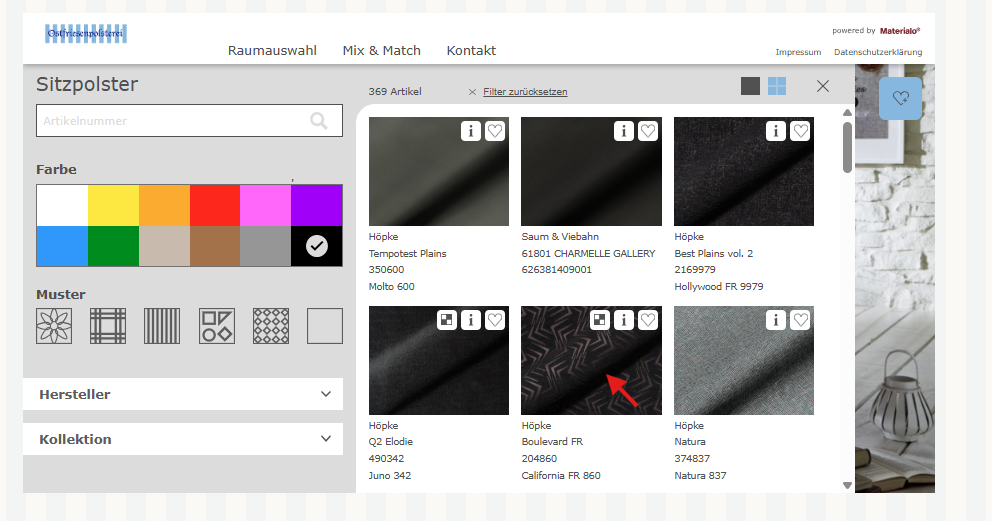Image resolution: width=992 pixels, height=521 pixels.
Task: Switch to grid tile view
Action: pyautogui.click(x=777, y=86)
